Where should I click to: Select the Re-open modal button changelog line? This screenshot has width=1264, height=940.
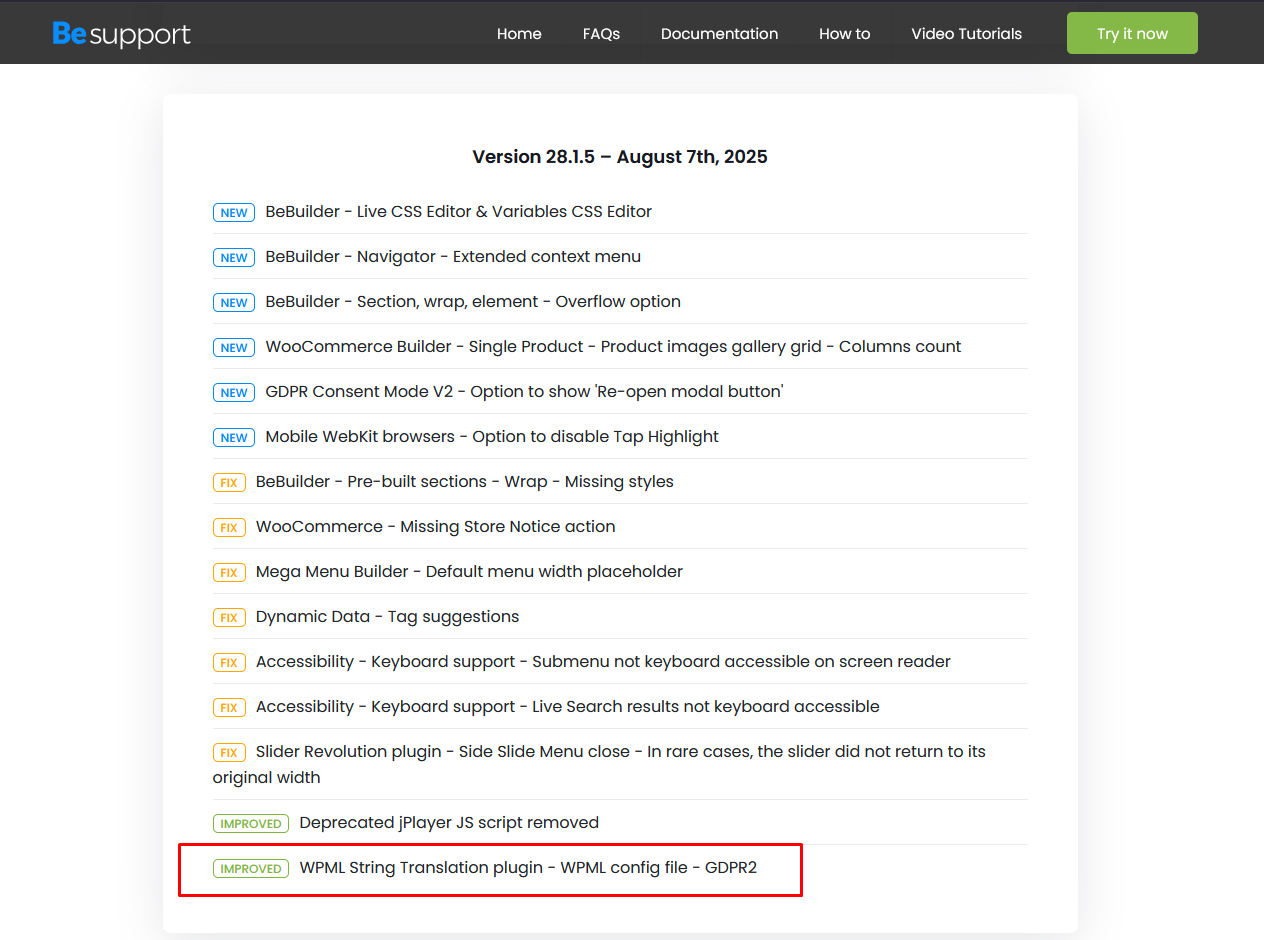point(524,392)
